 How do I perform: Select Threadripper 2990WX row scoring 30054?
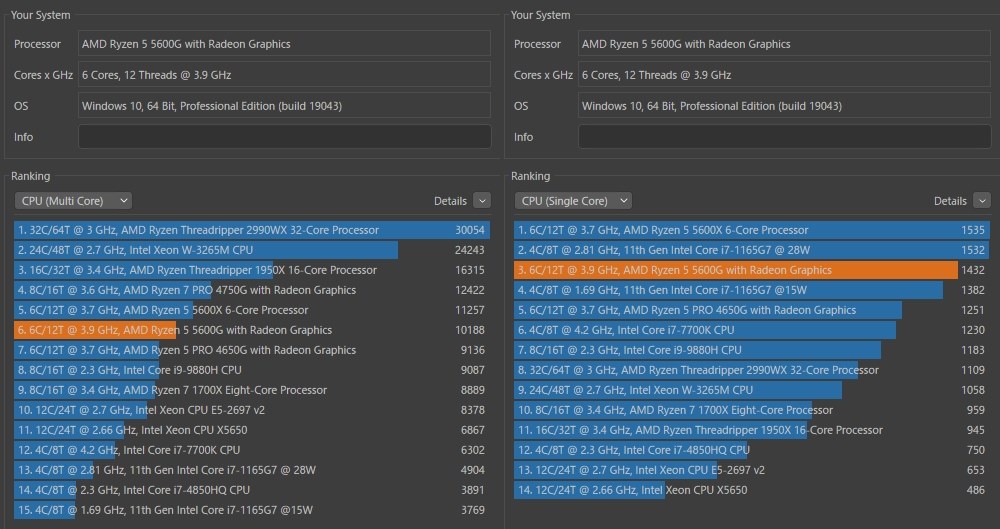252,230
